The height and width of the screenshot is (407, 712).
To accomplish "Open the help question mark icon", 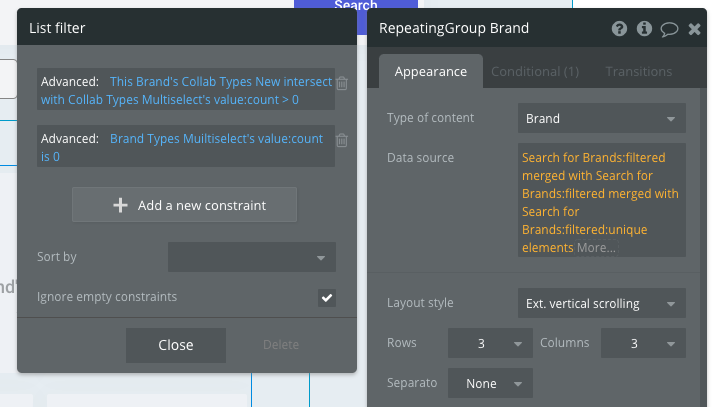I will [620, 29].
